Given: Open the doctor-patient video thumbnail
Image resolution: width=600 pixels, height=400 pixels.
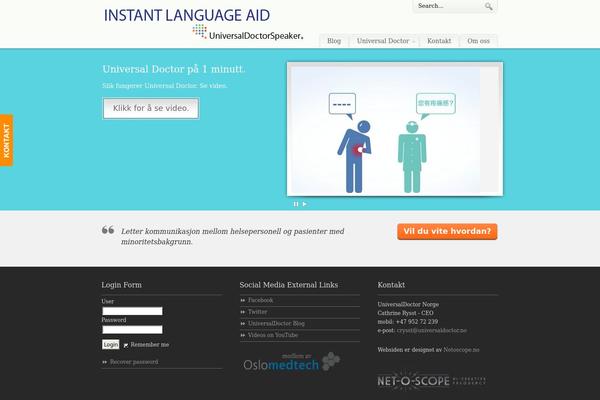Looking at the screenshot, I should [395, 129].
